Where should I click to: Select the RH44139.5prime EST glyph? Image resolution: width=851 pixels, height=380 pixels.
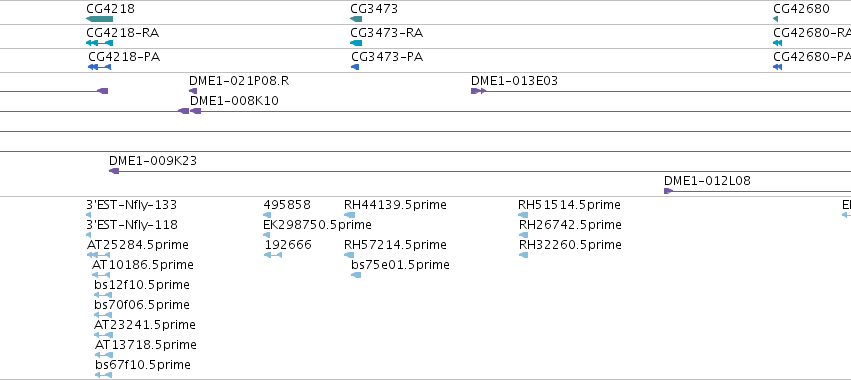pos(350,215)
